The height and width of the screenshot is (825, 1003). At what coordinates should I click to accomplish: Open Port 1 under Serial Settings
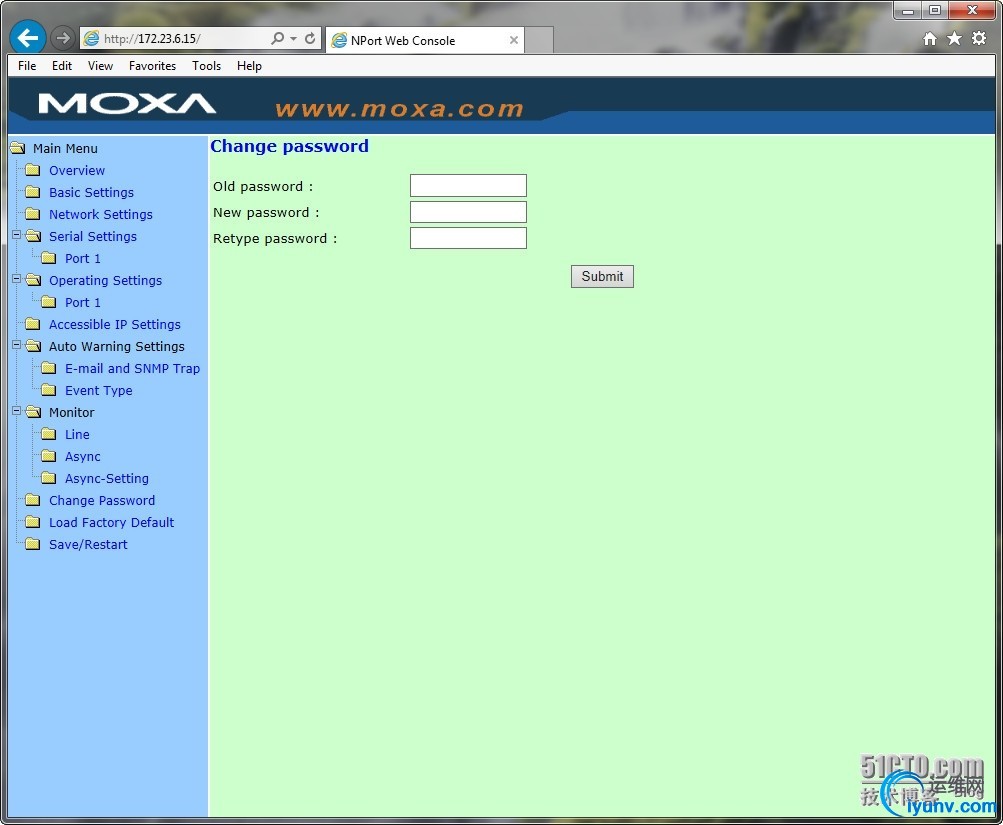coord(83,258)
